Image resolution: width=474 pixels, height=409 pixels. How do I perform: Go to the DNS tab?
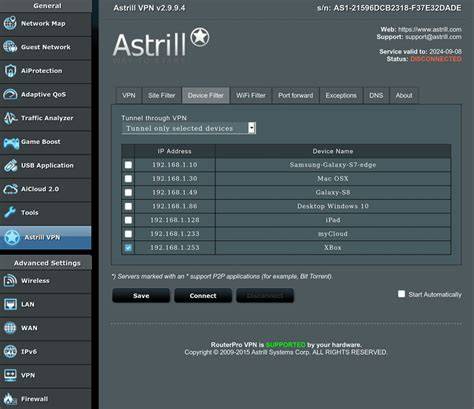pos(376,96)
